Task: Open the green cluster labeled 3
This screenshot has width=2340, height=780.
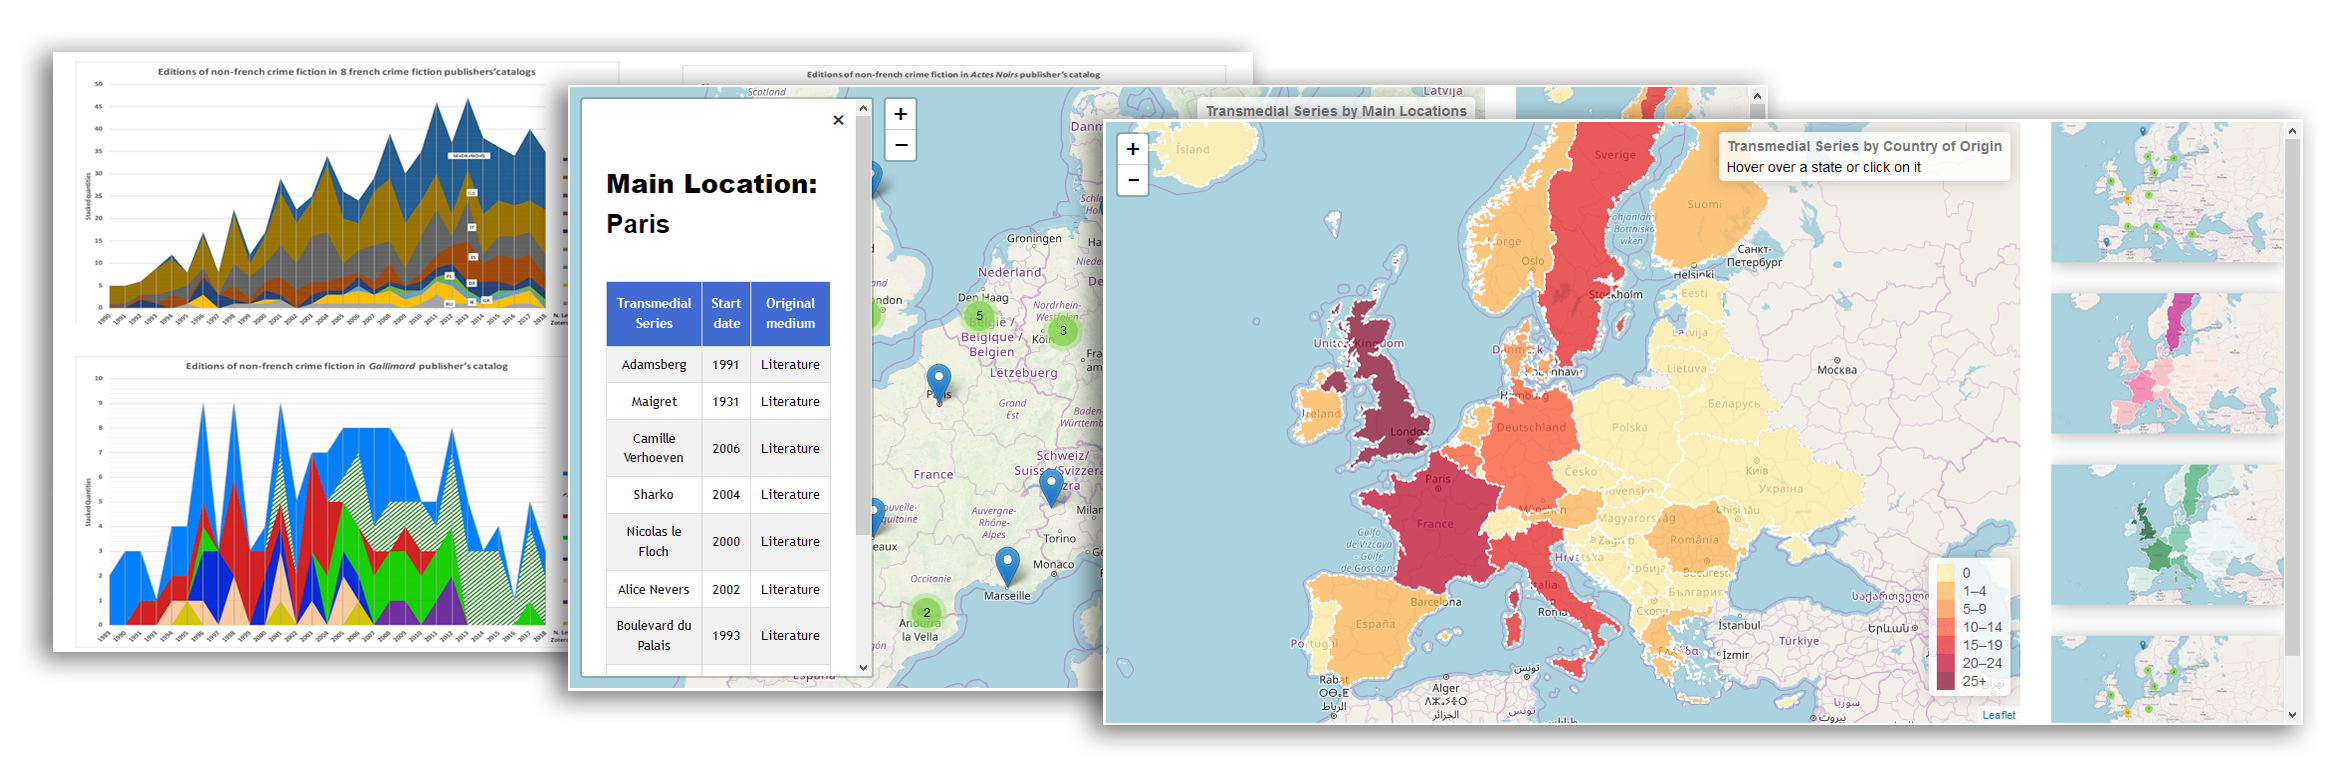Action: tap(1063, 330)
